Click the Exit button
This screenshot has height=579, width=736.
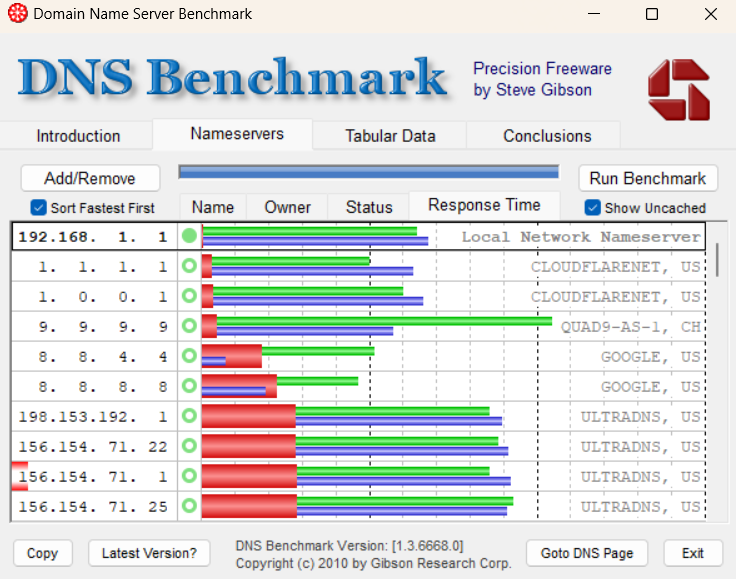[693, 553]
